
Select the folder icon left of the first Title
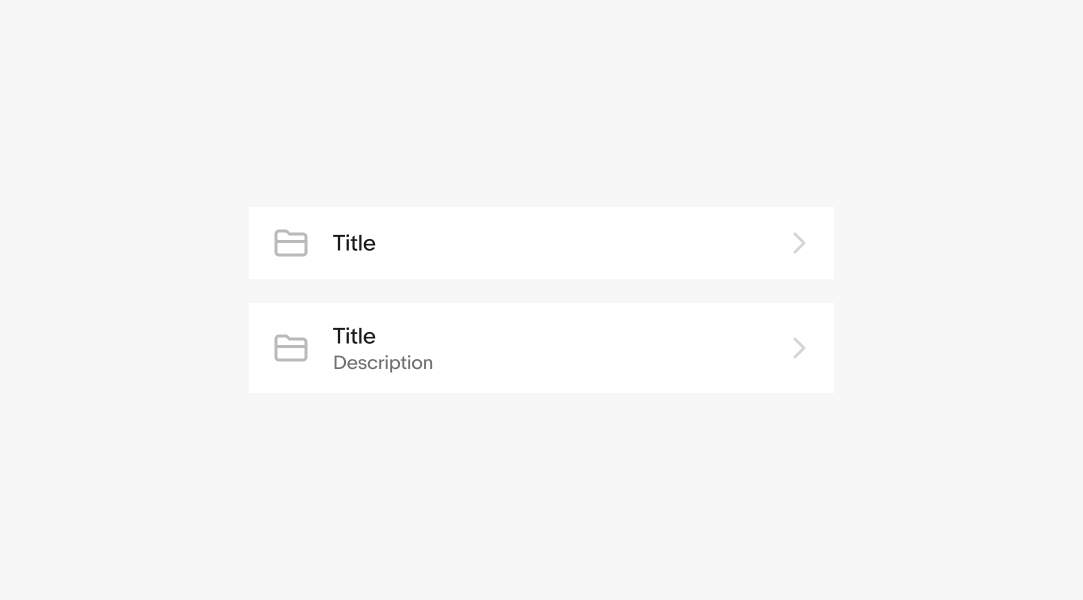[x=291, y=243]
